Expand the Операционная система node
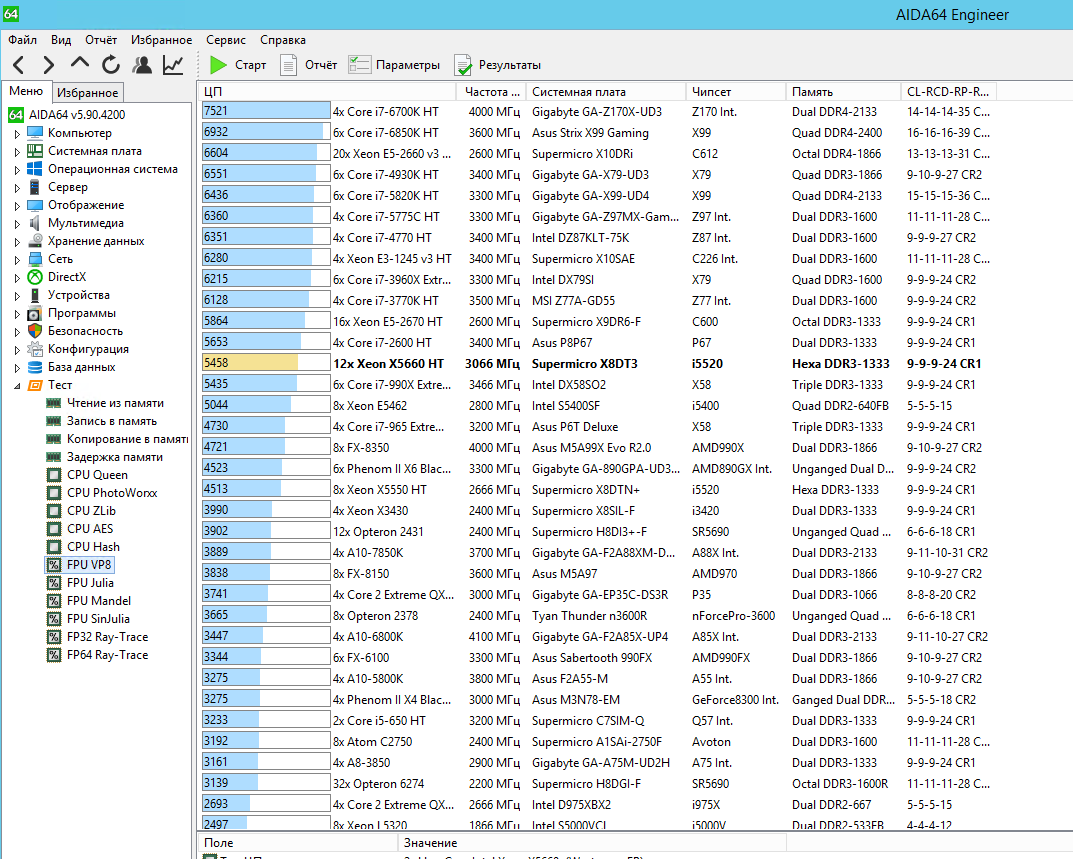This screenshot has height=859, width=1073. (x=17, y=169)
